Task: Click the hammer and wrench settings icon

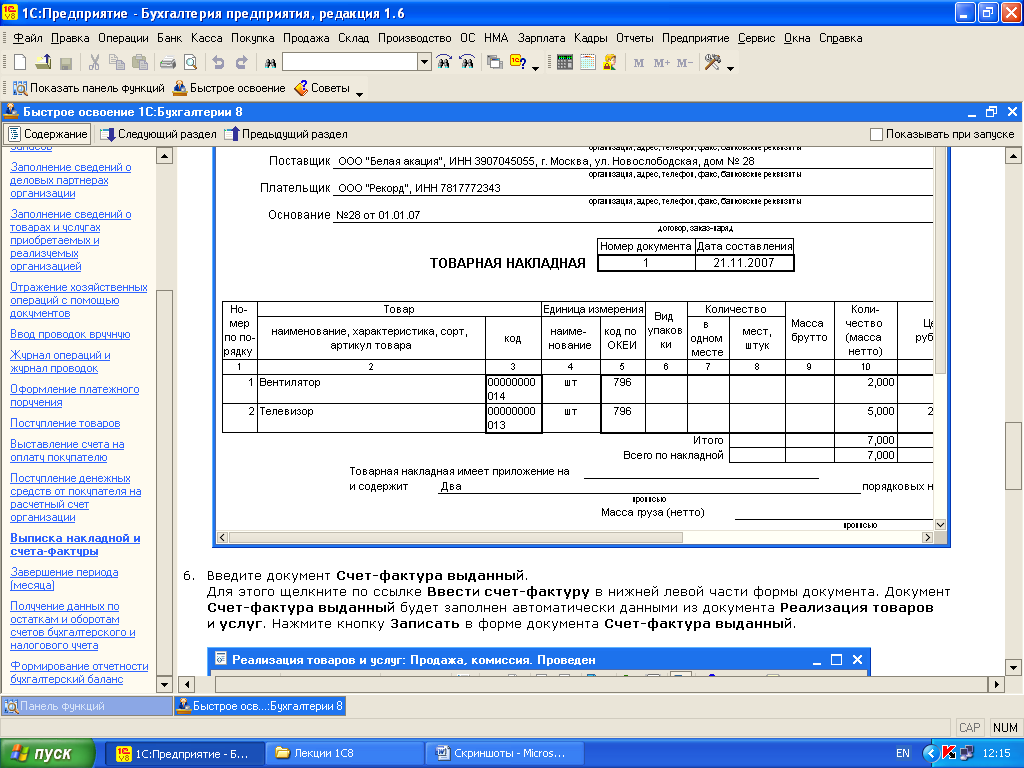Action: point(712,63)
